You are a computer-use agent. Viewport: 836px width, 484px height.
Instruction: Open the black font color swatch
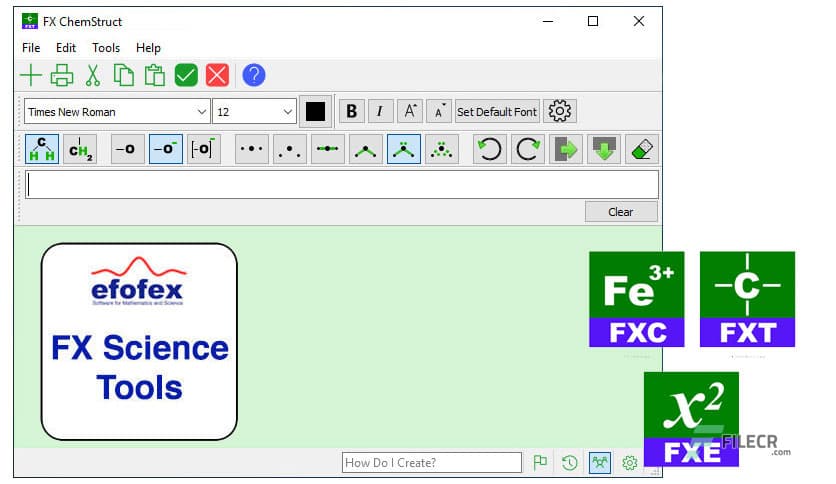(315, 112)
